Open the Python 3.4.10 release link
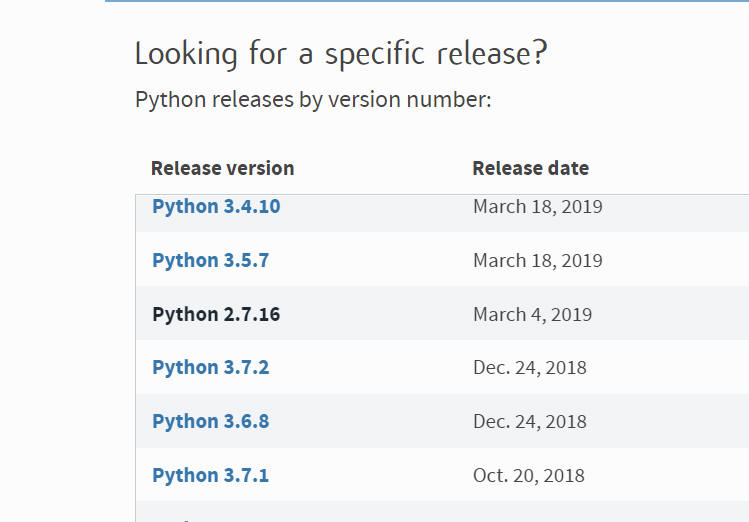Screen dimensions: 749x522 (216, 207)
